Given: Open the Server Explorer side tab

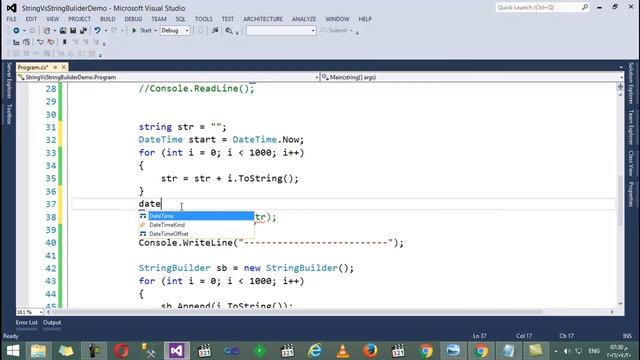Looking at the screenshot, I should (9, 80).
